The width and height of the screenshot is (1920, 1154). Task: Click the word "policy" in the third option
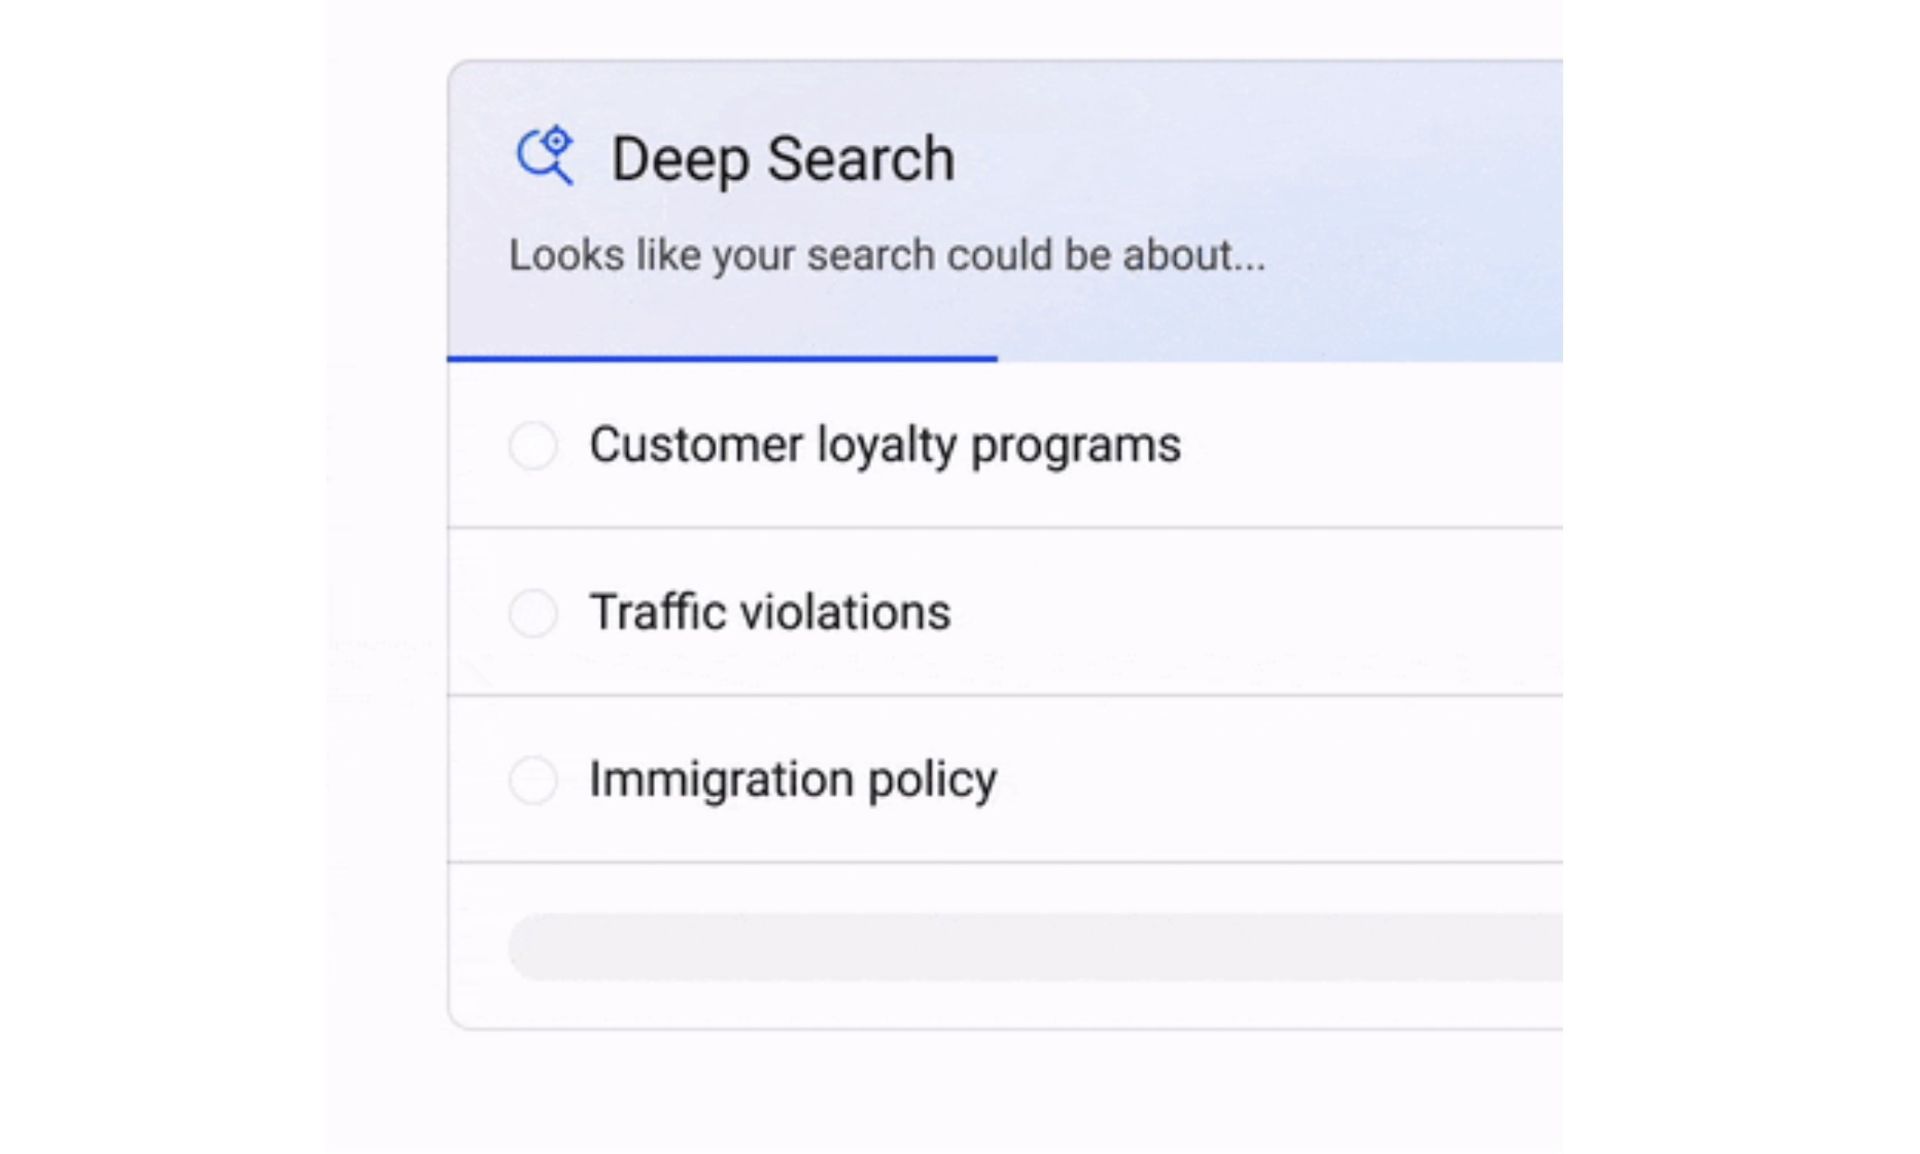(932, 779)
